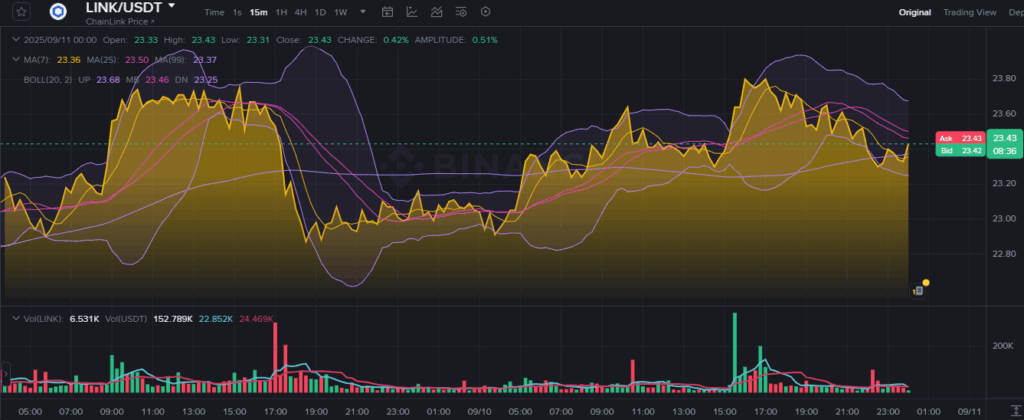Open chart settings hexagon icon

pos(485,12)
